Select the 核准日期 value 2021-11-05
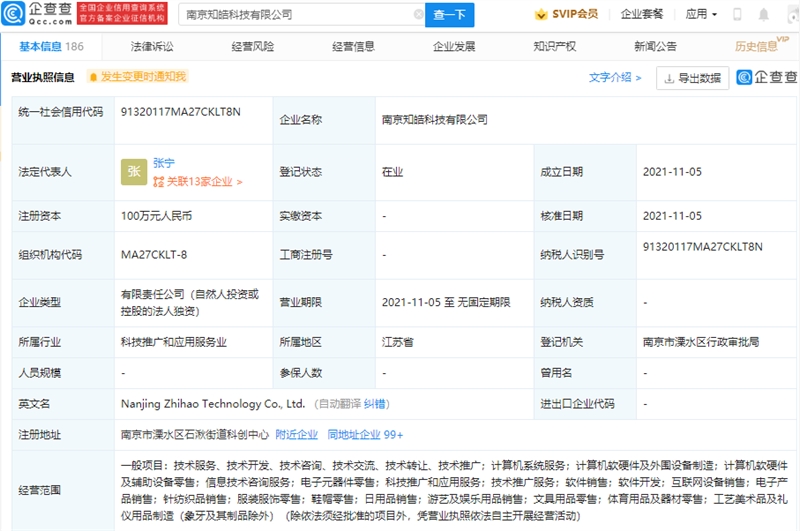 point(672,216)
